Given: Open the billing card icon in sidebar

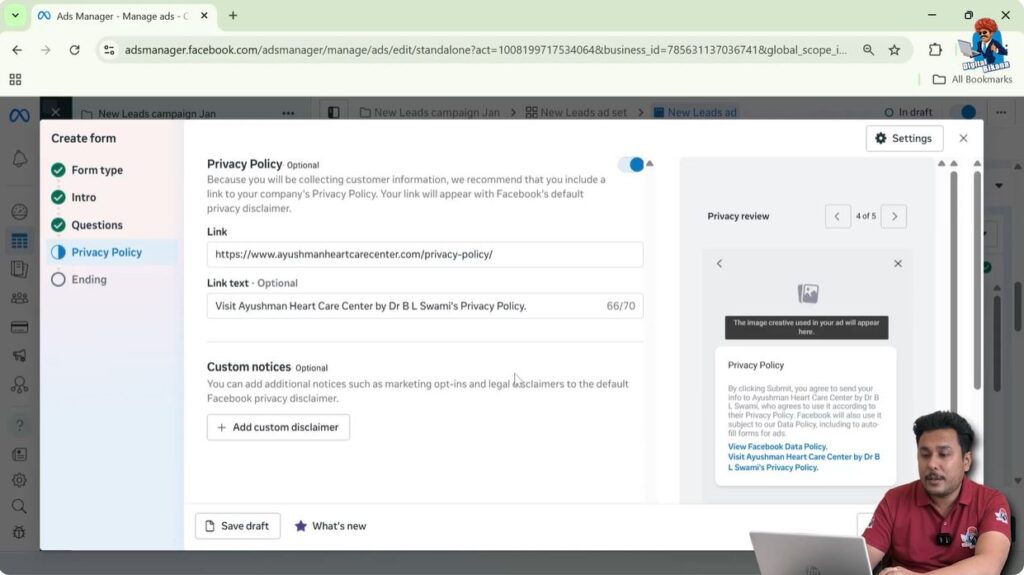Looking at the screenshot, I should [20, 327].
